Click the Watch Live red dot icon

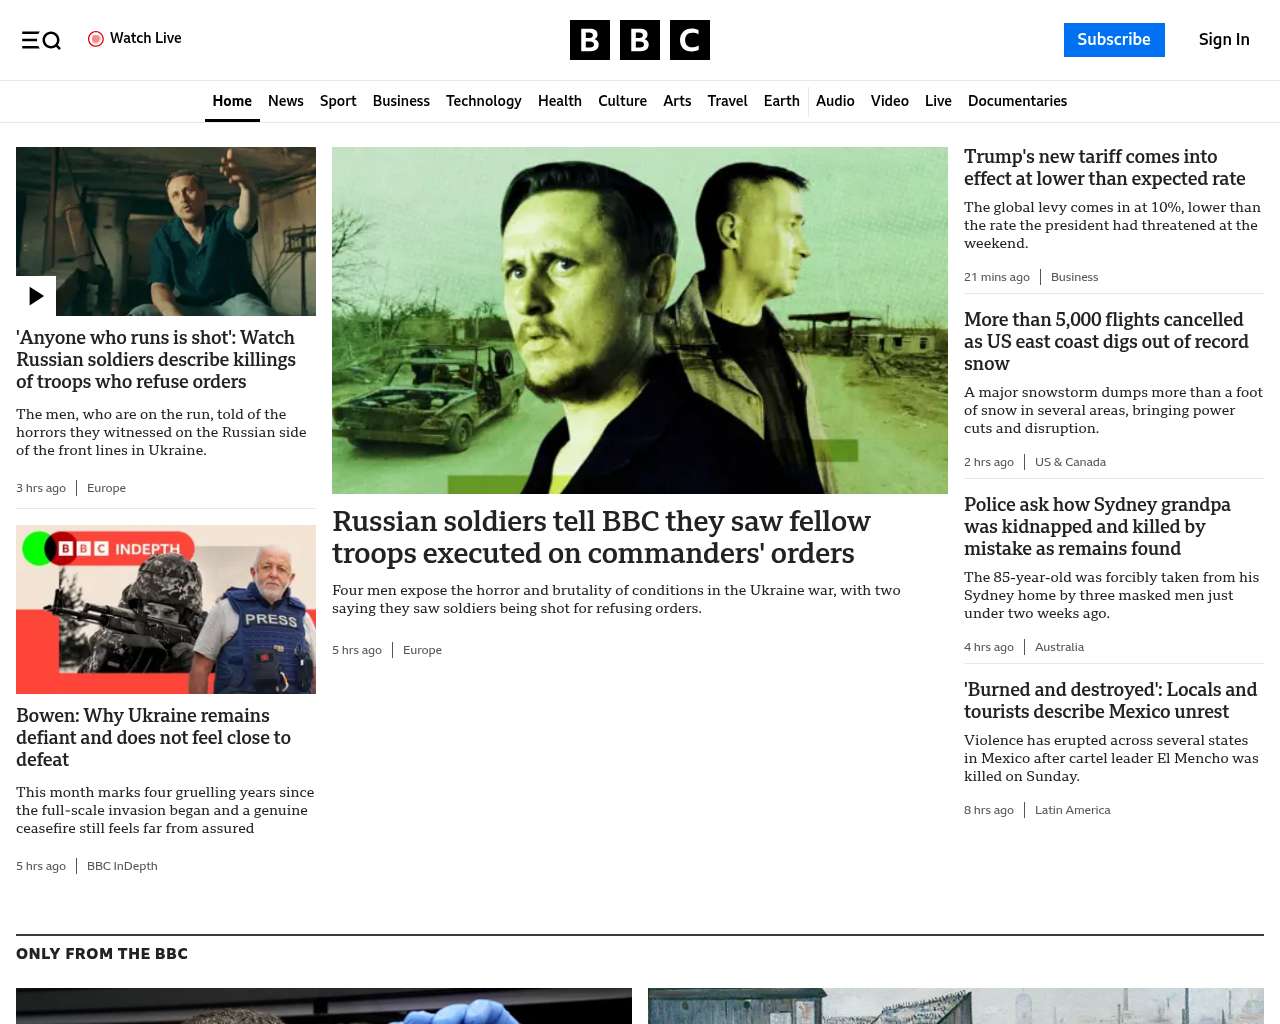pyautogui.click(x=96, y=39)
